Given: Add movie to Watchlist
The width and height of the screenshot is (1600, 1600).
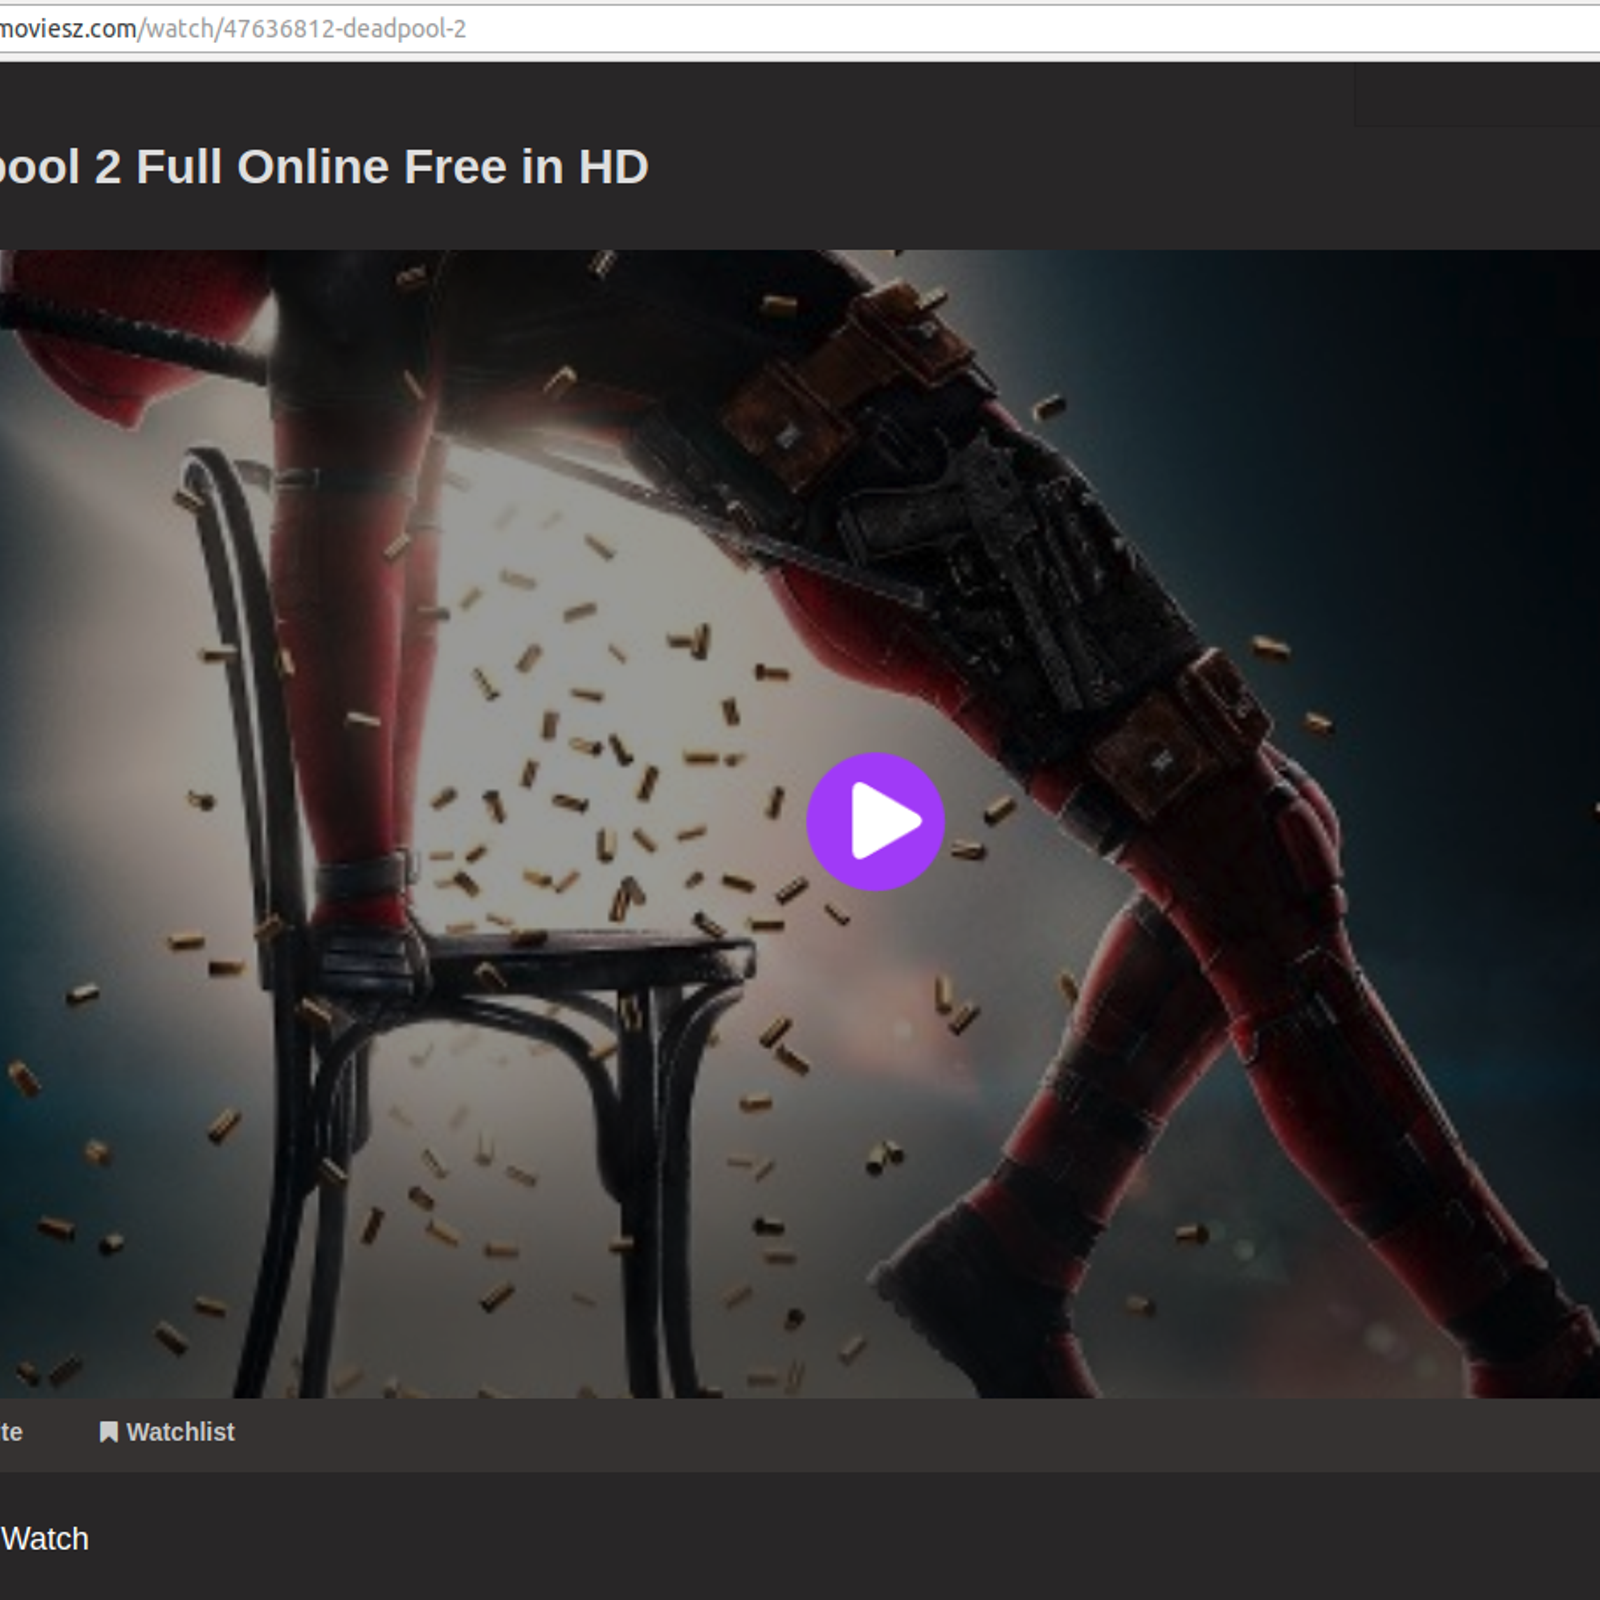Looking at the screenshot, I should click(x=166, y=1432).
